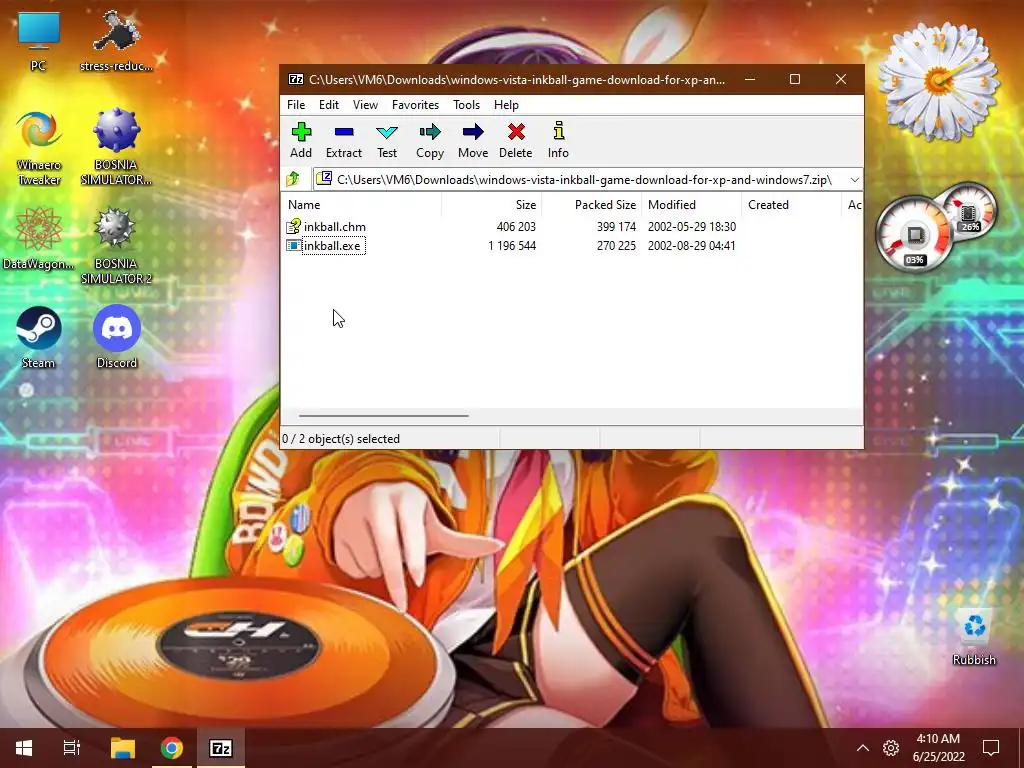Open Chrome from the taskbar
1024x768 pixels.
pyautogui.click(x=172, y=748)
